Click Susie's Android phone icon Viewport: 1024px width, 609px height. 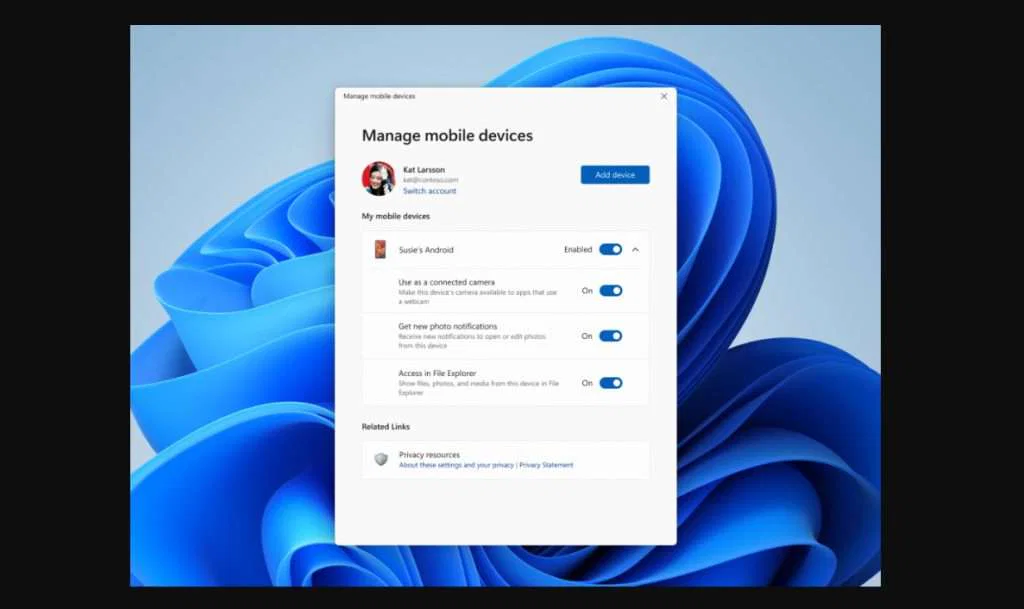[x=380, y=249]
